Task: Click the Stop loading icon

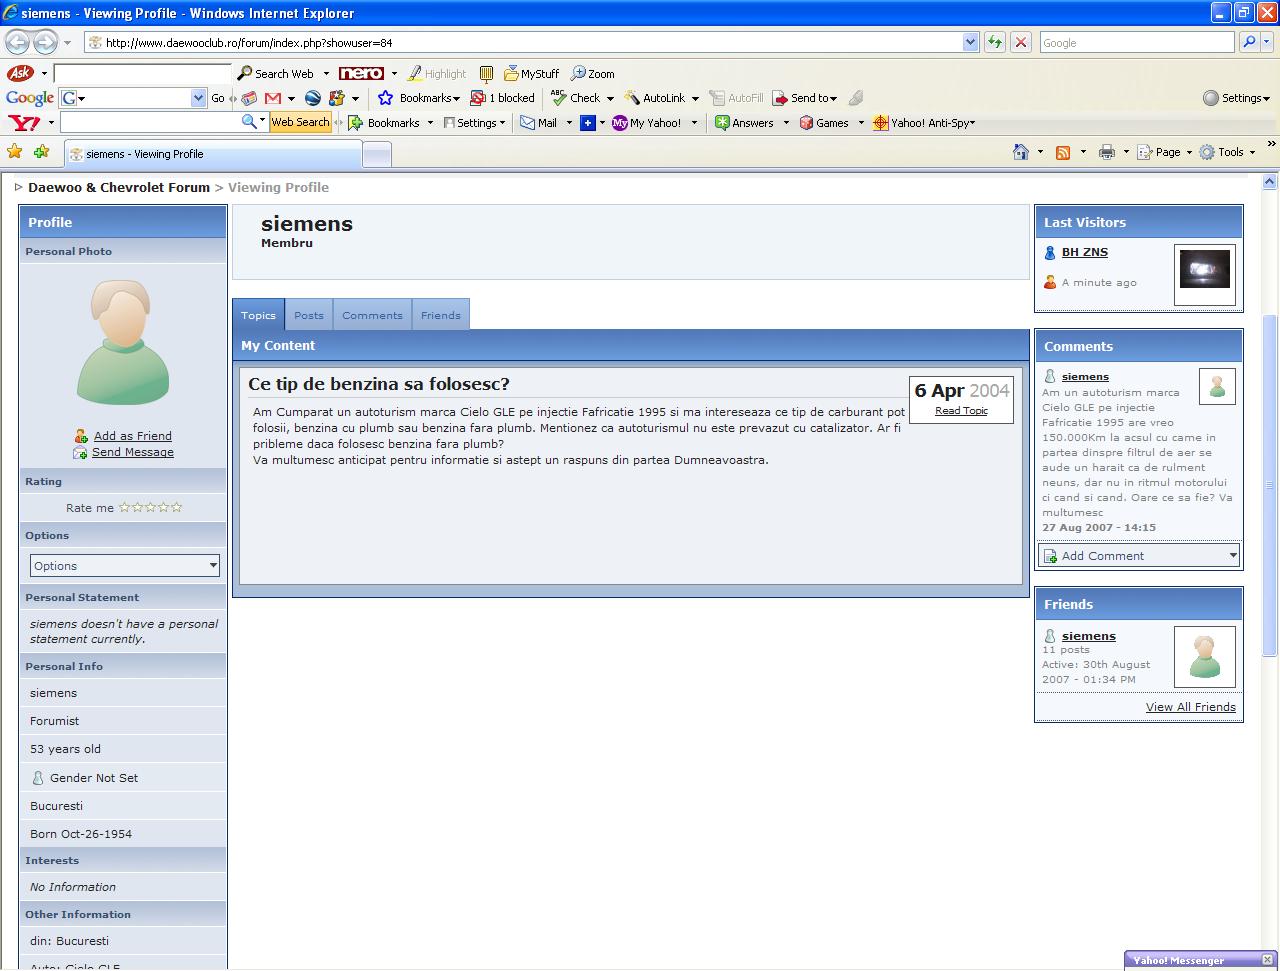Action: (x=1020, y=42)
